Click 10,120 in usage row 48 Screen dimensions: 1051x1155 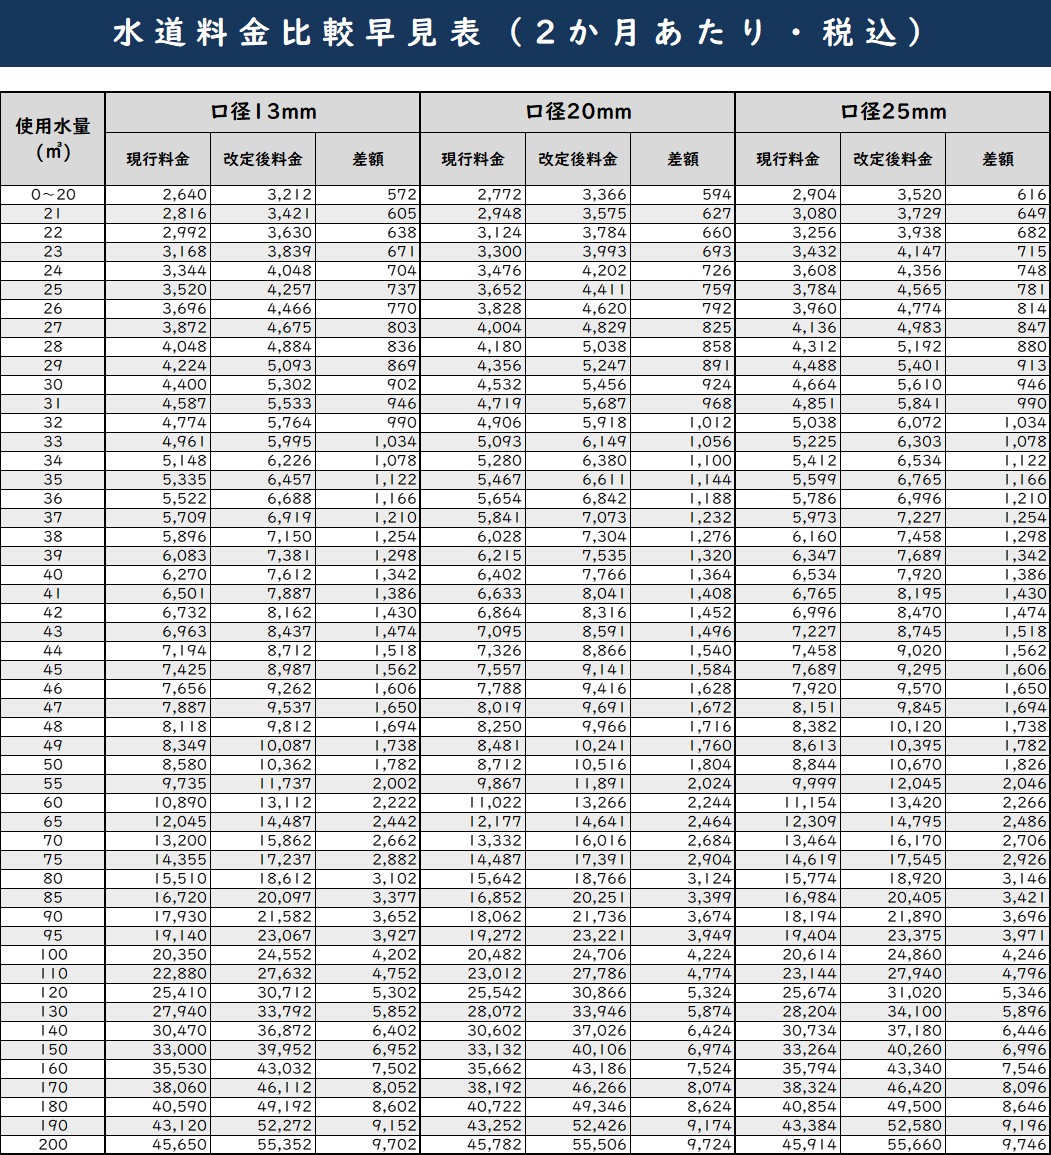click(x=915, y=727)
